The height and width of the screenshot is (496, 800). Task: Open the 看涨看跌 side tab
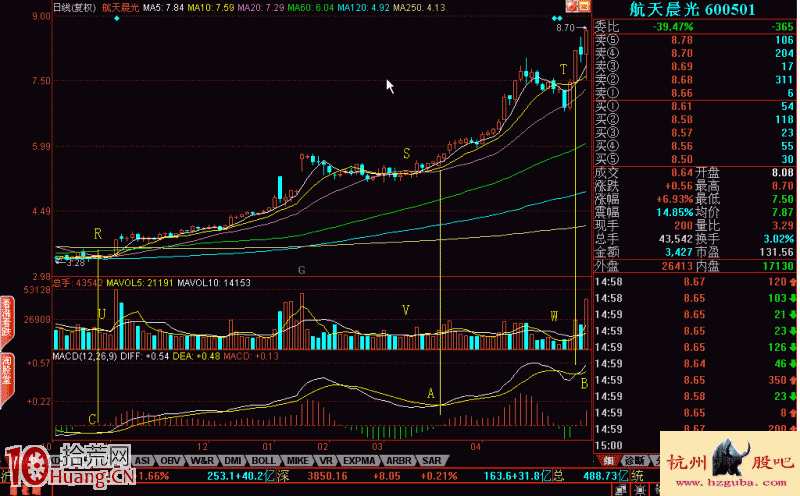pyautogui.click(x=6, y=323)
